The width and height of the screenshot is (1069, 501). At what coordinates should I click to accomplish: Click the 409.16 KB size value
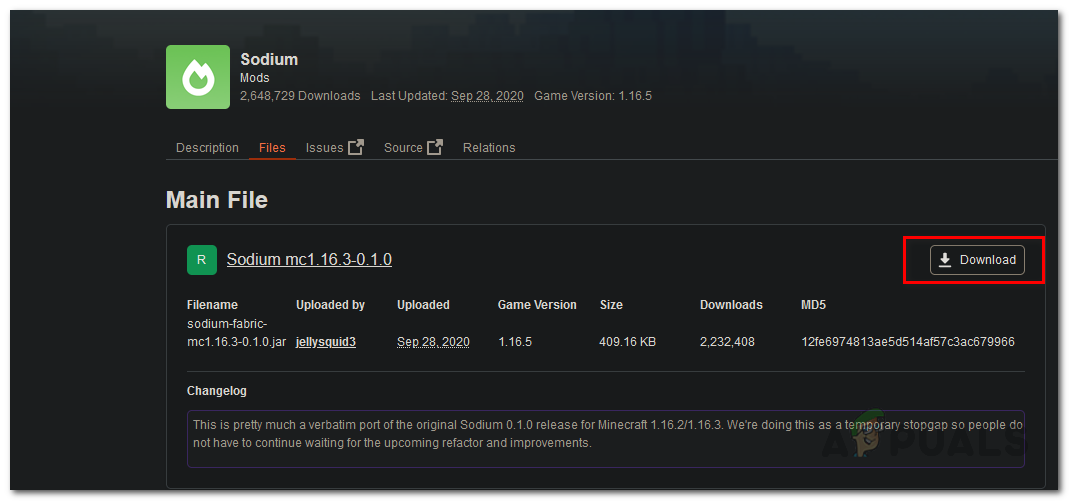pyautogui.click(x=627, y=342)
